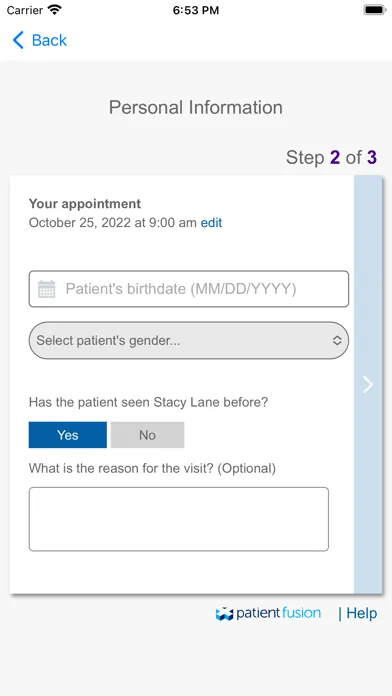This screenshot has width=392, height=696.
Task: Click the calendar icon in birthdate field
Action: [47, 289]
